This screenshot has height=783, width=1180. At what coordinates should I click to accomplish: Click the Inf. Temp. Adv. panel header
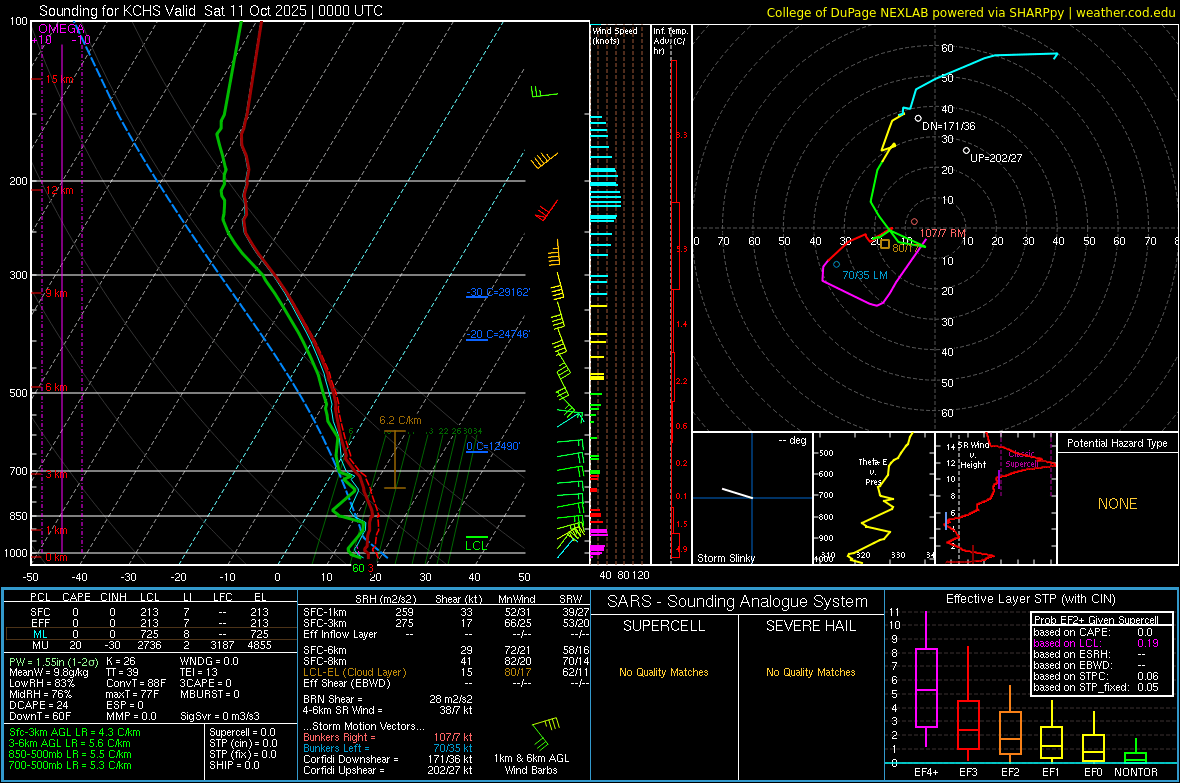coord(670,41)
